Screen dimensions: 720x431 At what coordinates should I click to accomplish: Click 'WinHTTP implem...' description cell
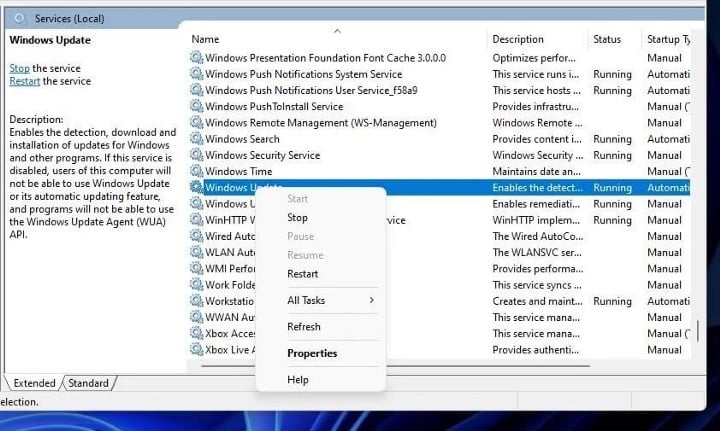point(536,220)
